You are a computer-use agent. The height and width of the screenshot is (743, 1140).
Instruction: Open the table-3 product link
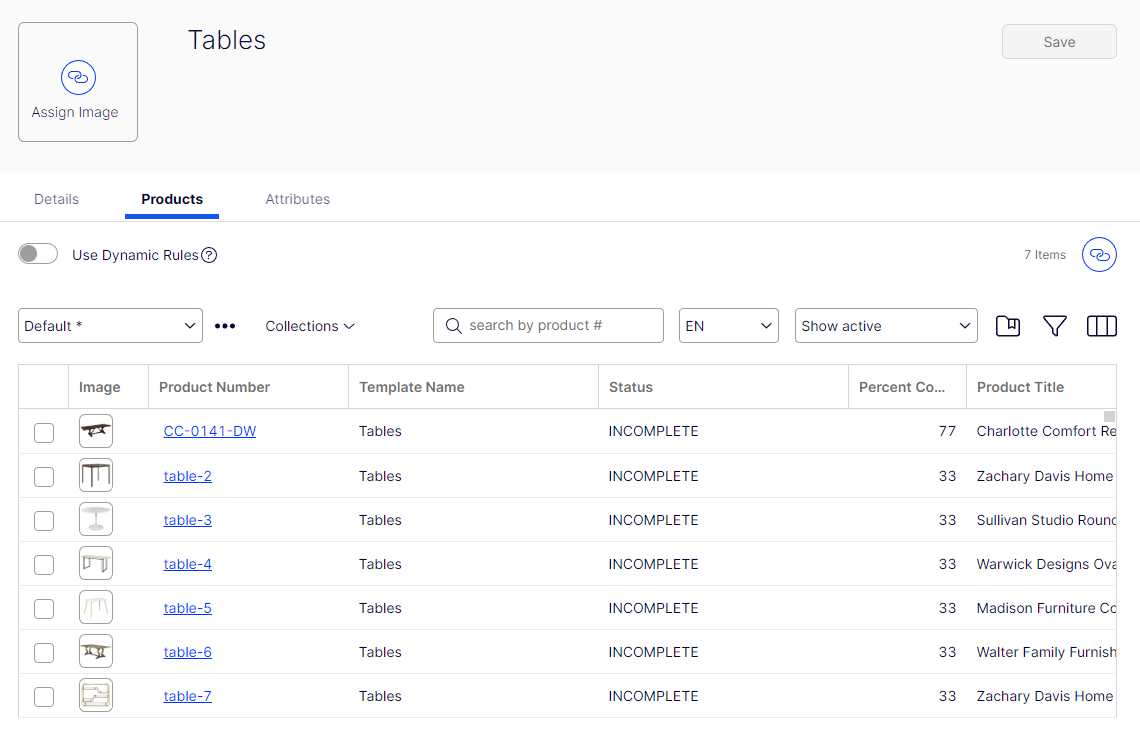click(187, 520)
